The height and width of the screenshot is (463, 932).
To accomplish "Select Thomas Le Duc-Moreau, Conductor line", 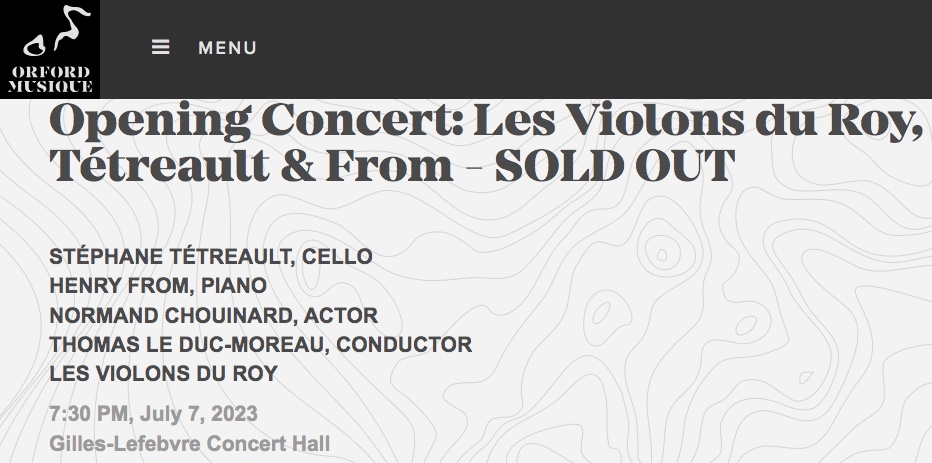I will (260, 345).
